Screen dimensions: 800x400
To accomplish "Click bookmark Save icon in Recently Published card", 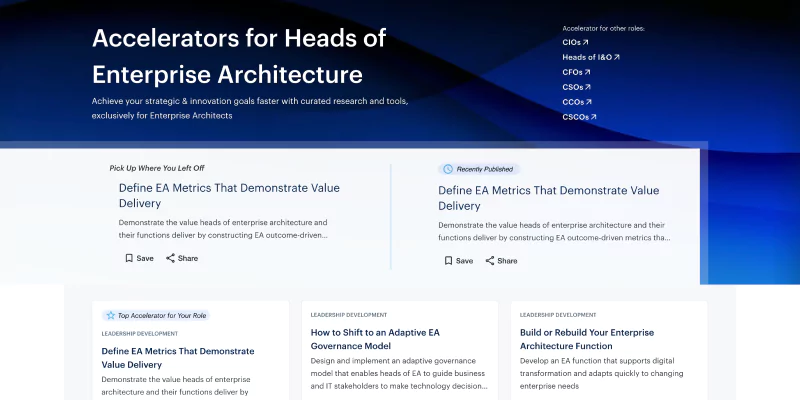I will coord(449,260).
